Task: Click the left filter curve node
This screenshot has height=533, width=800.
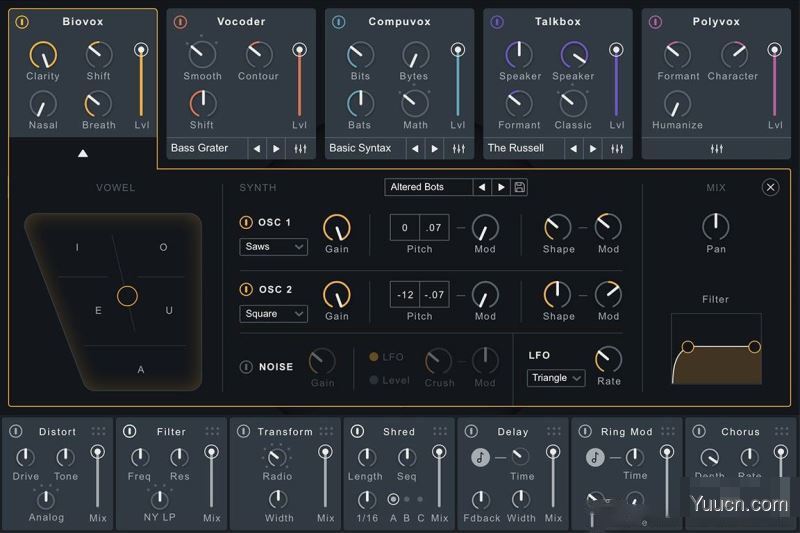Action: coord(688,347)
